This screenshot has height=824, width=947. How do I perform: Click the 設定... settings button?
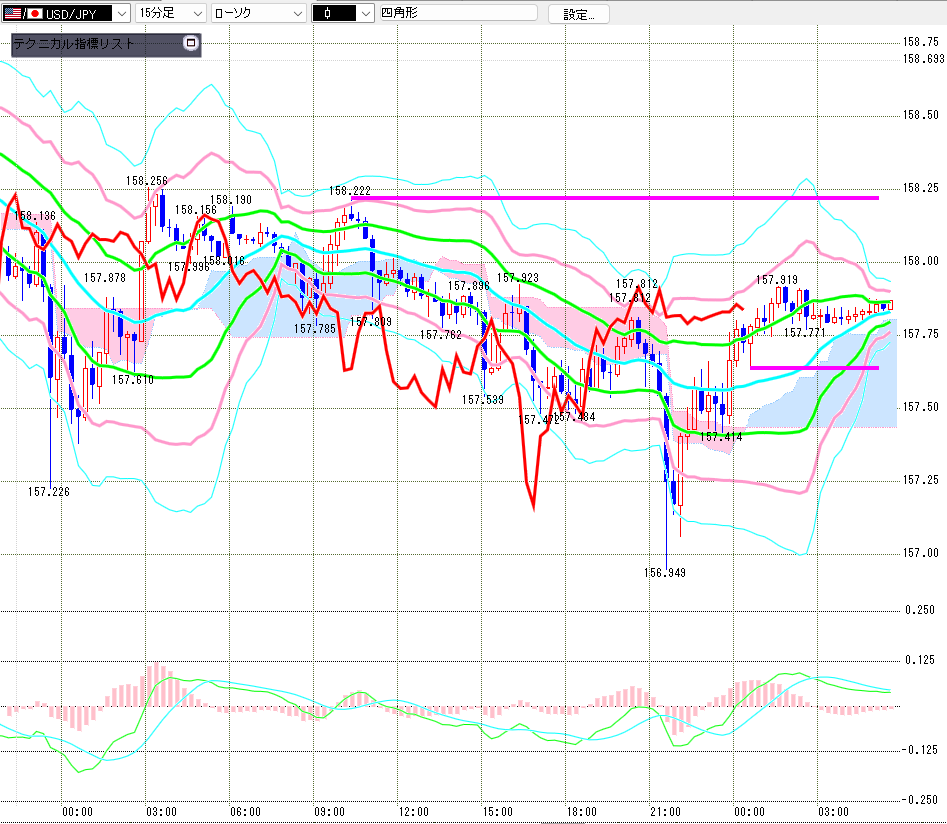tap(579, 14)
